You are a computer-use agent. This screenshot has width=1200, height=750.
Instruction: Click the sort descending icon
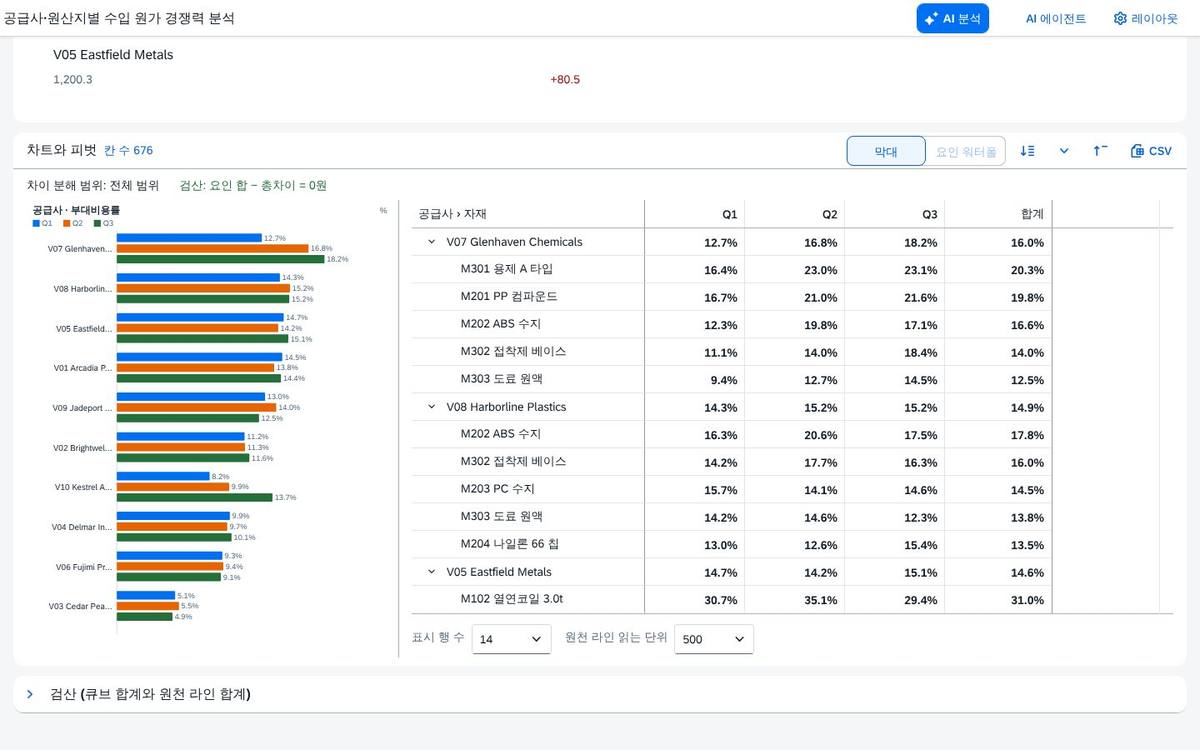pyautogui.click(x=1027, y=151)
